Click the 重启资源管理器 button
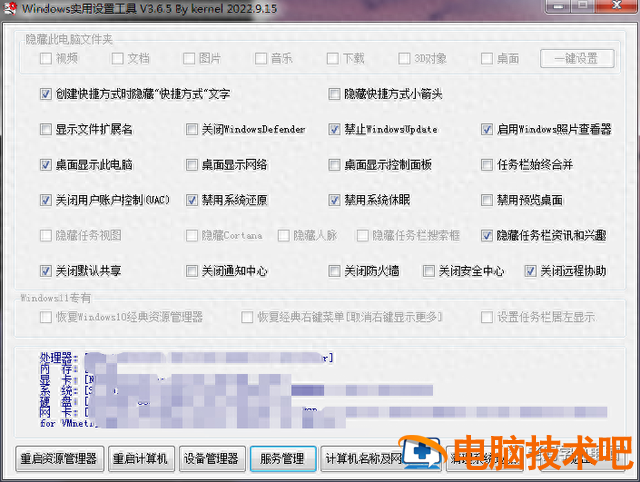Image resolution: width=640 pixels, height=482 pixels. 59,459
